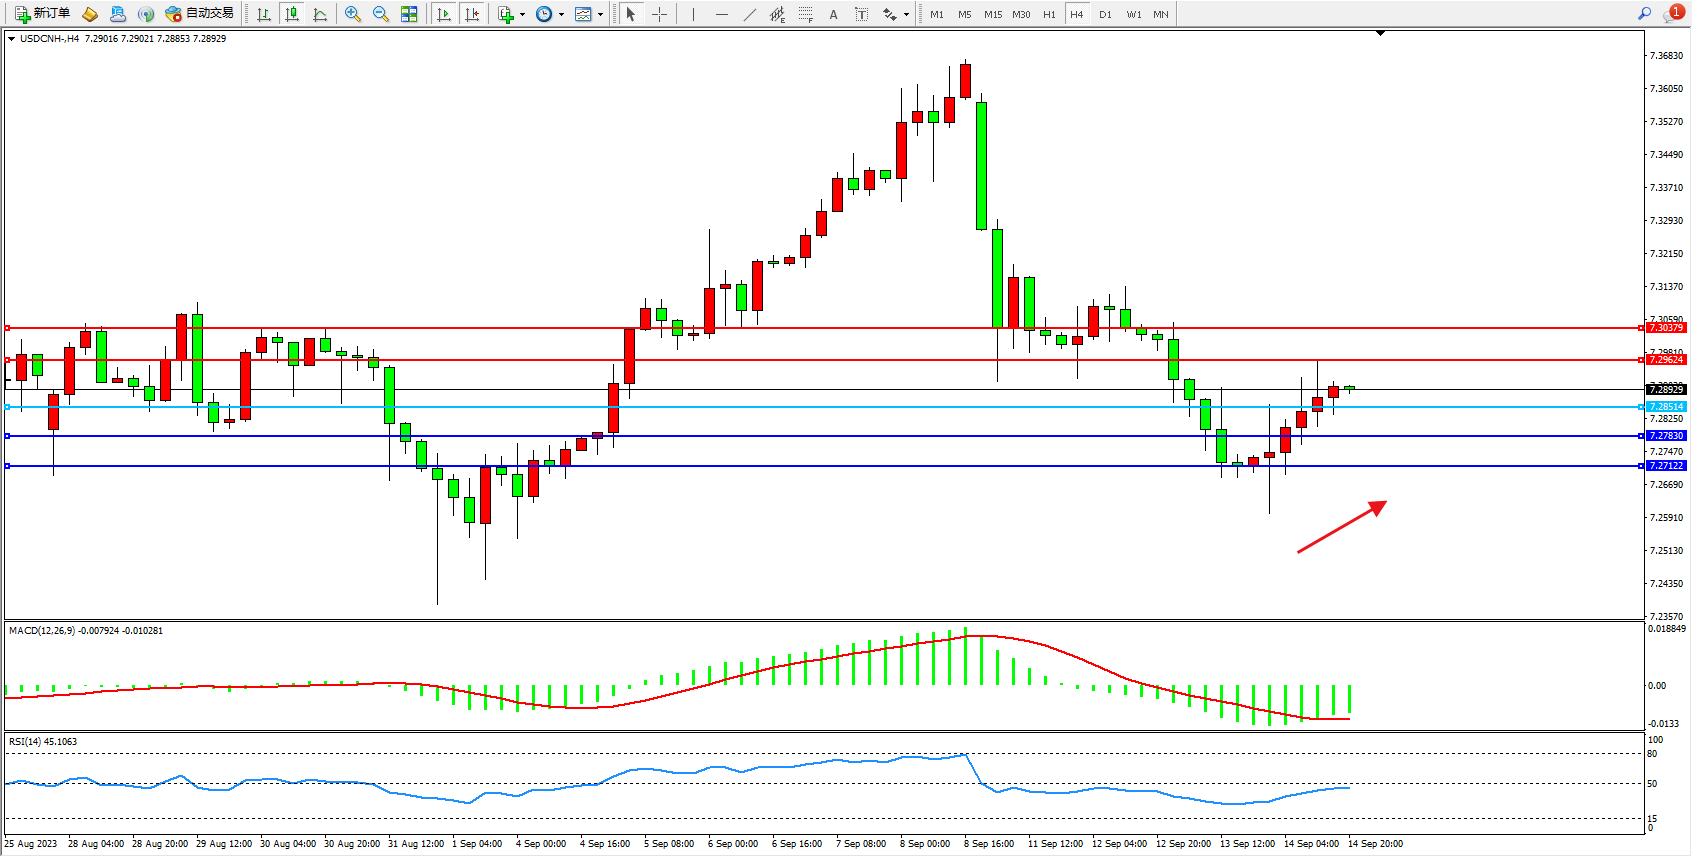The width and height of the screenshot is (1692, 857).
Task: Click the chart shift triangle marker
Action: point(1380,33)
